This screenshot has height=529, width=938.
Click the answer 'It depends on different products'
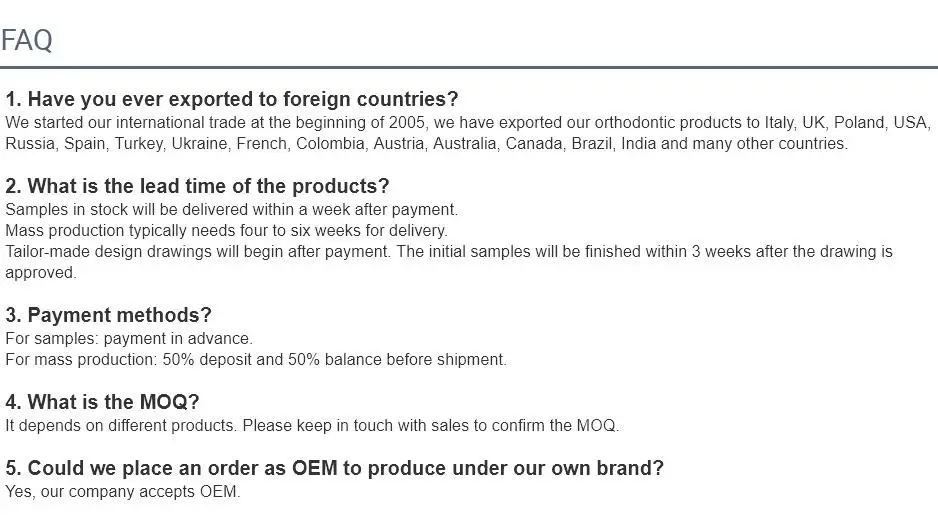click(x=121, y=425)
